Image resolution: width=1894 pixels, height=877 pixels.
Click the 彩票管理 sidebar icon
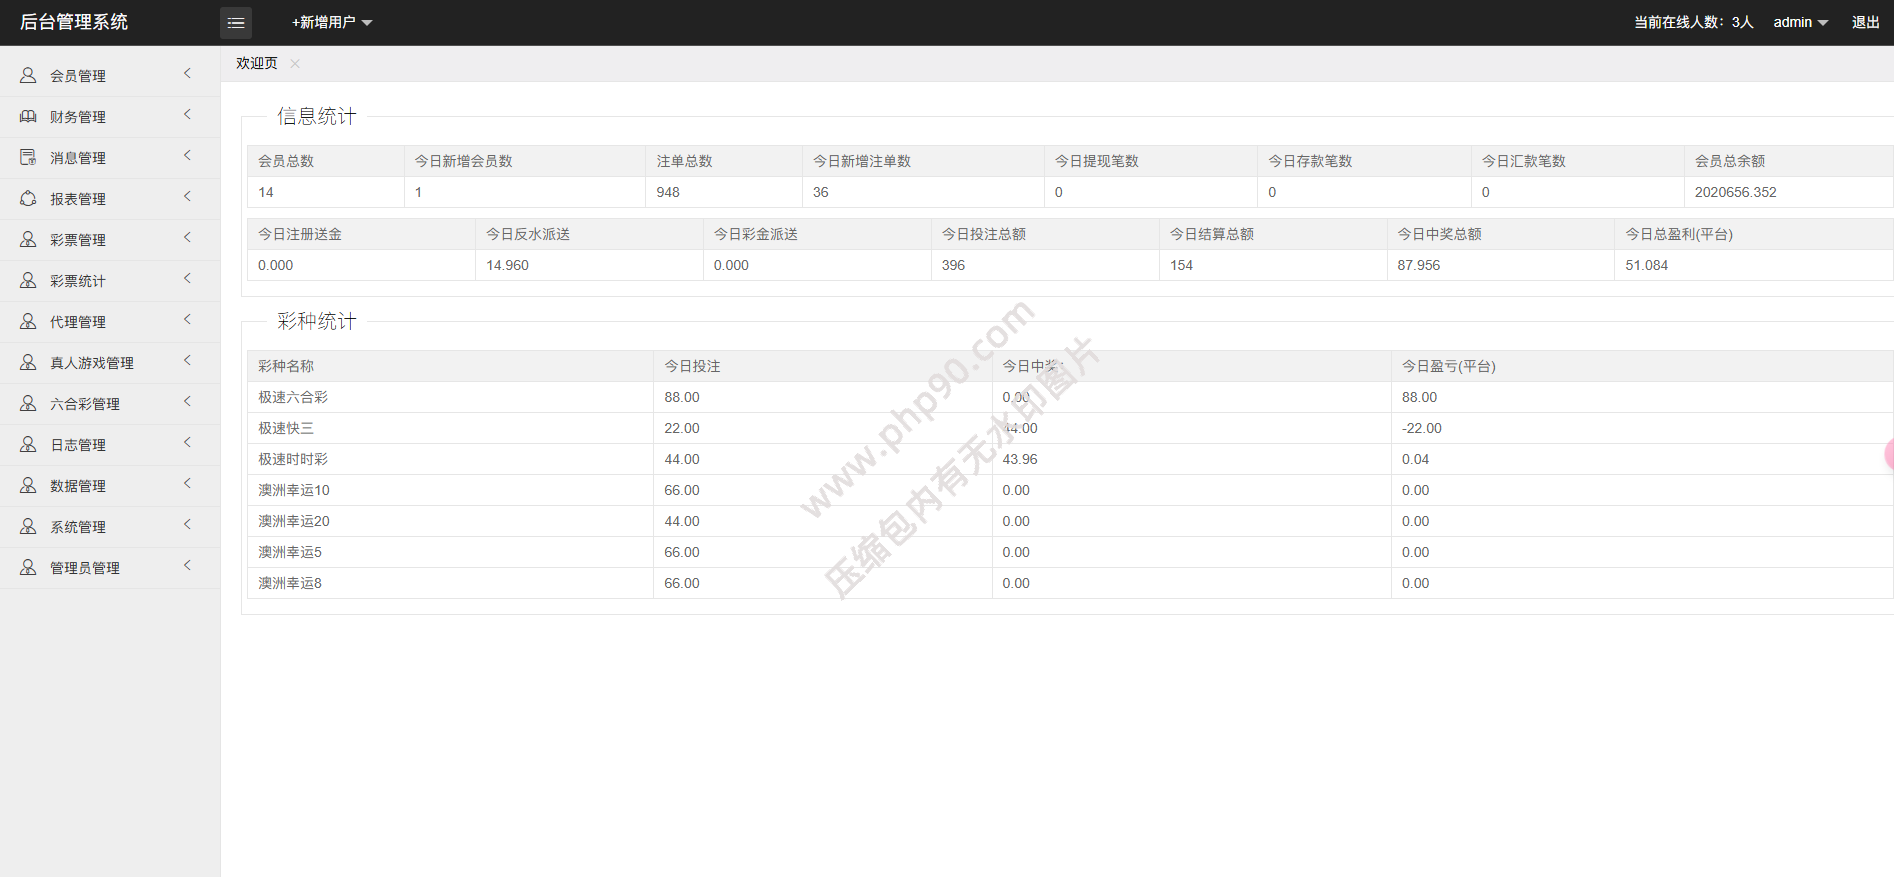click(x=28, y=239)
